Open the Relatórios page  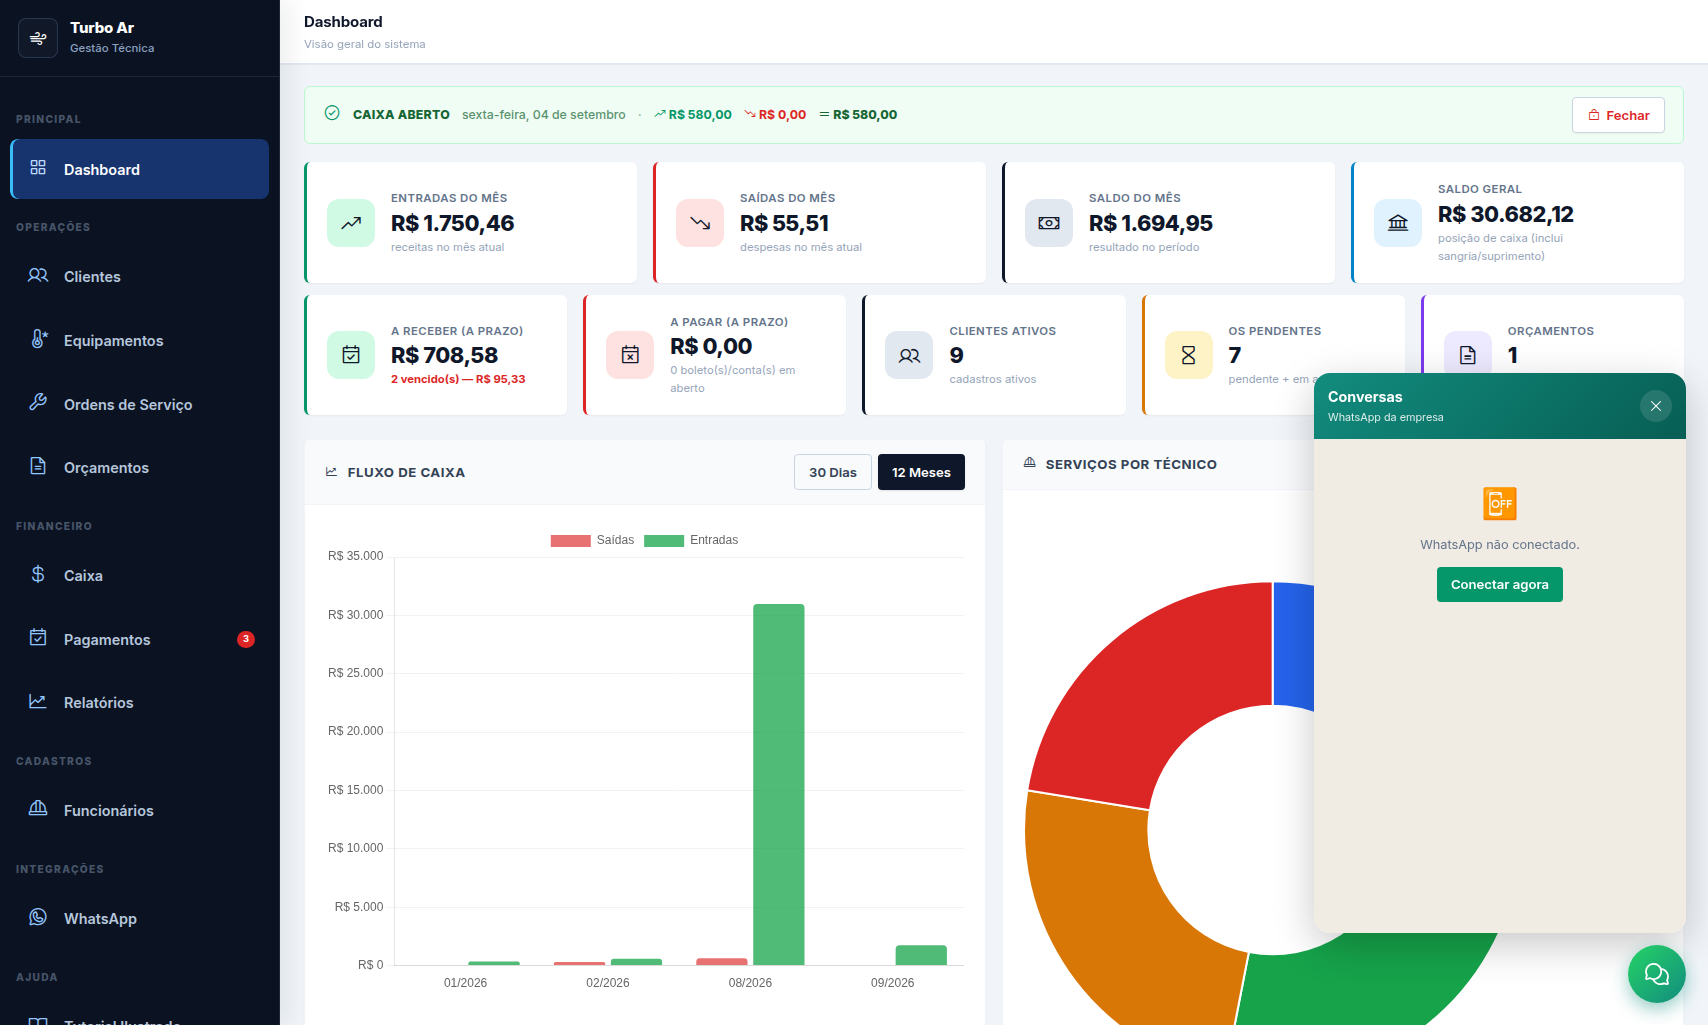140,703
